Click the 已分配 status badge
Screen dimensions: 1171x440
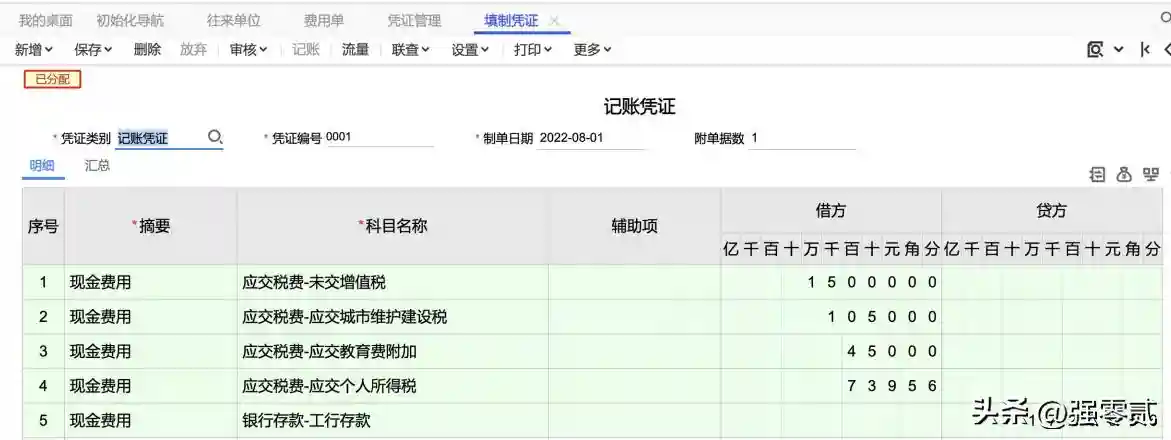[52, 79]
